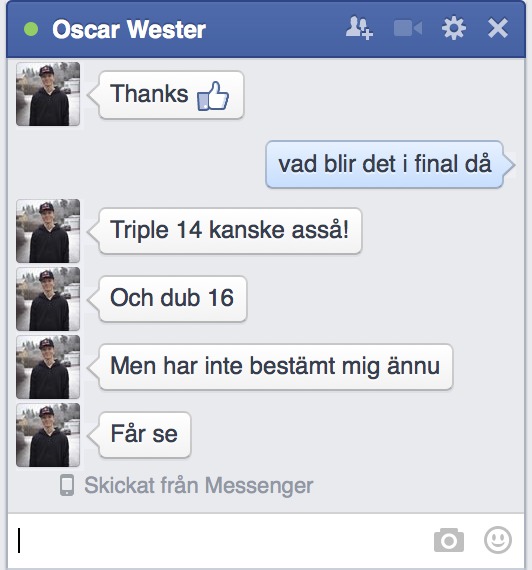Click profile picture beside Och dub 16

[x=48, y=299]
